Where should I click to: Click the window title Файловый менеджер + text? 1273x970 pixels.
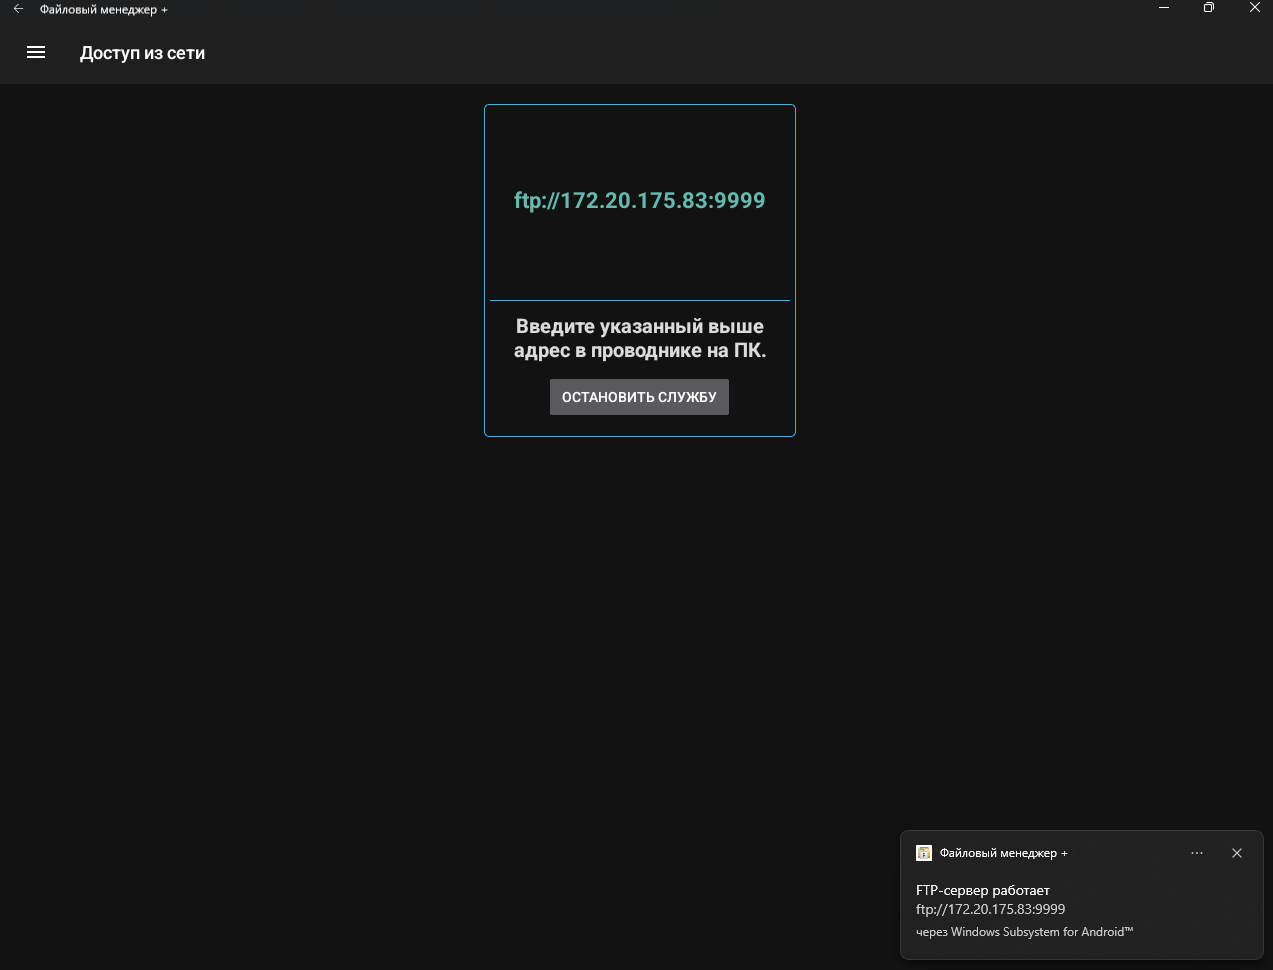coord(103,10)
